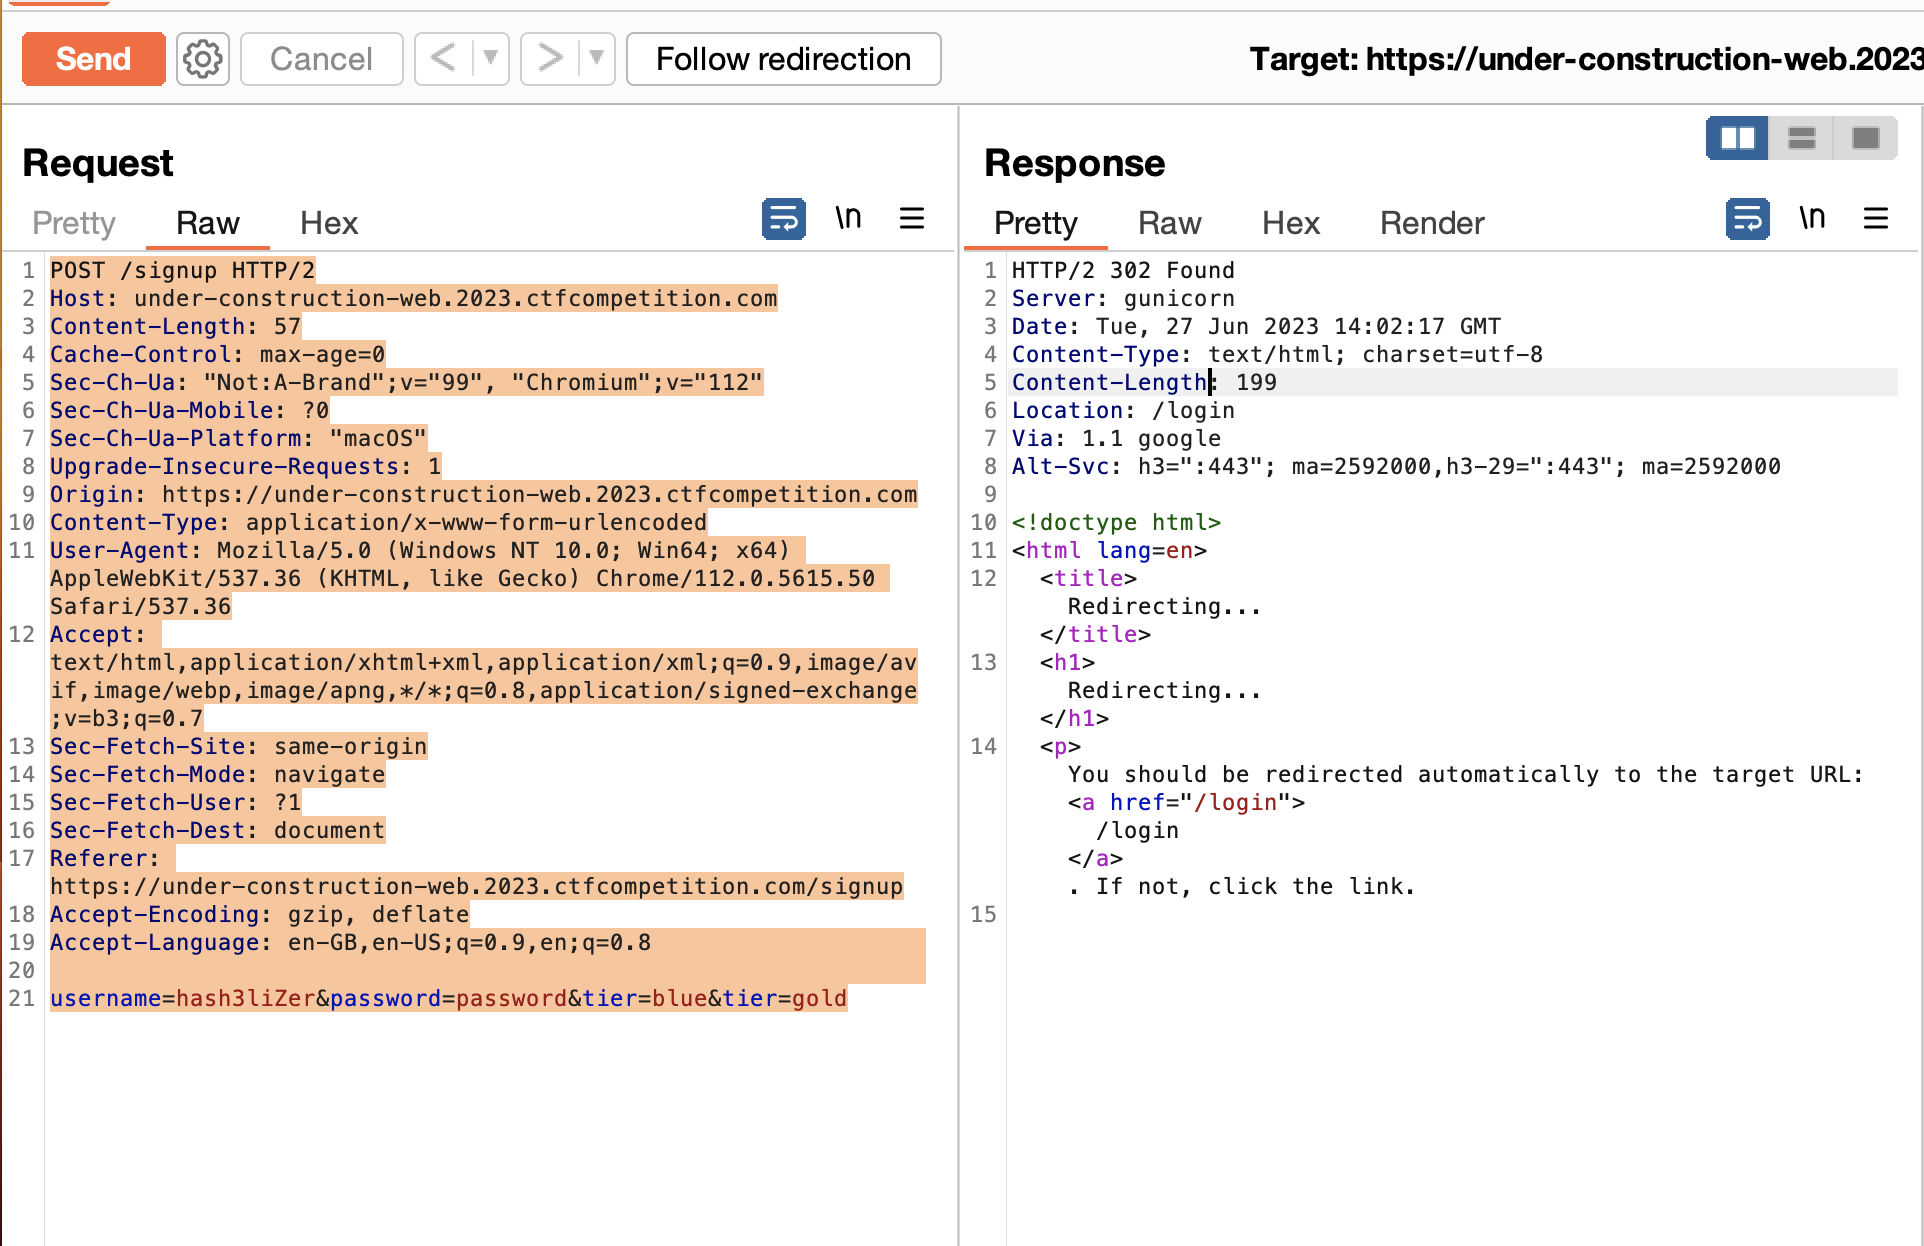Select combined single-pane layout icon
1924x1246 pixels.
pos(1865,138)
